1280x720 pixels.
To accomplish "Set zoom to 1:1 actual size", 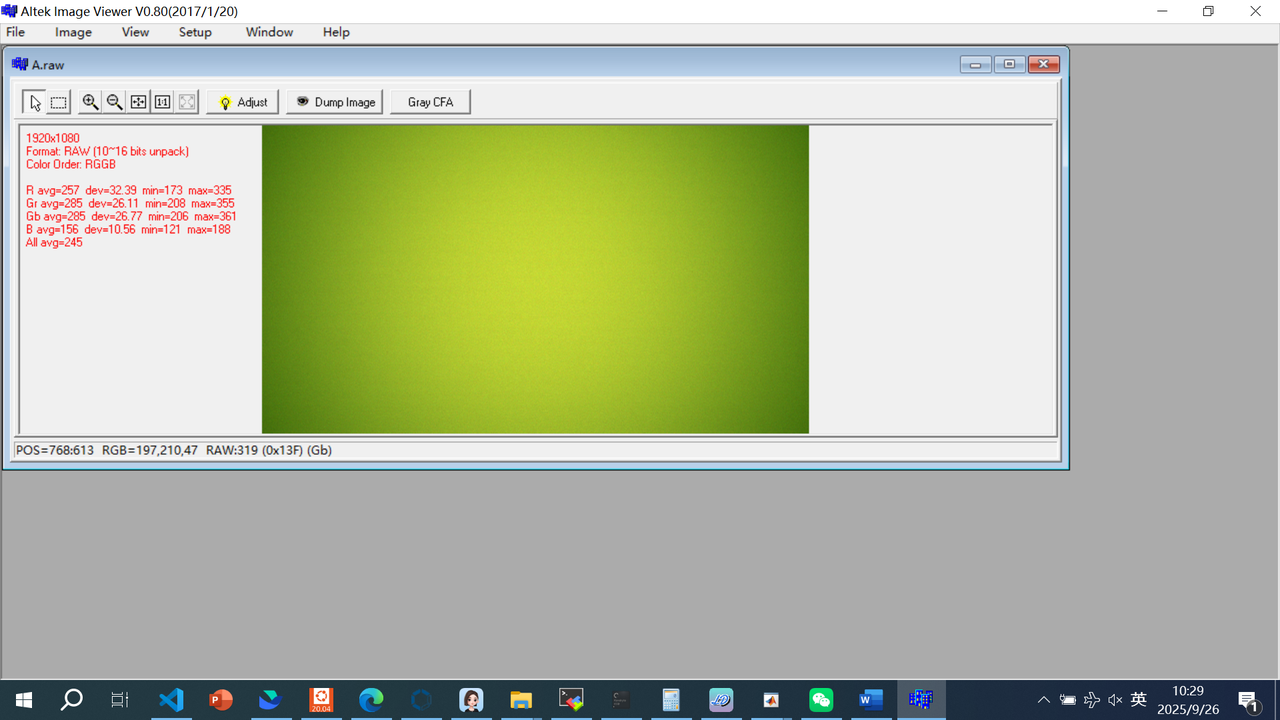I will click(162, 102).
